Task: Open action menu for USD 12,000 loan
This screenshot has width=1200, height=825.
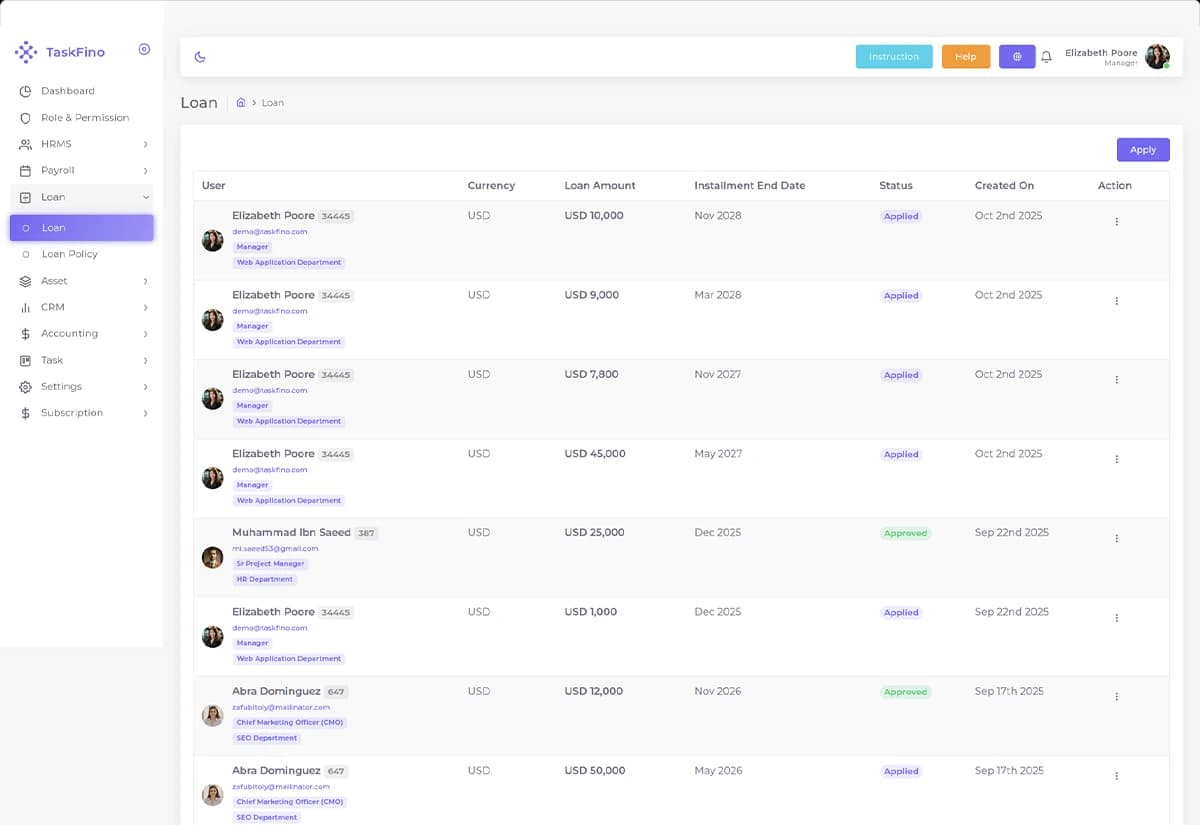Action: [1116, 697]
